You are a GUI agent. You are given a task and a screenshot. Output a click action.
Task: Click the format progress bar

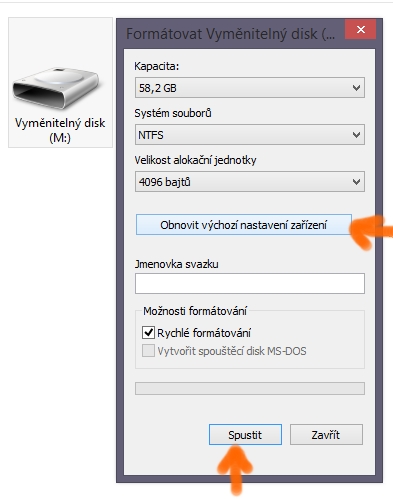pyautogui.click(x=250, y=389)
